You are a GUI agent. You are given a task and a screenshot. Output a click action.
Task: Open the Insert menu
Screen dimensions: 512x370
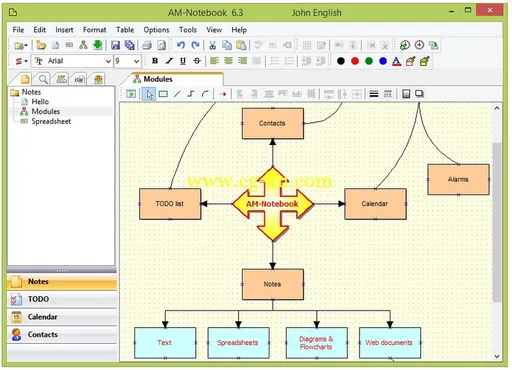64,30
